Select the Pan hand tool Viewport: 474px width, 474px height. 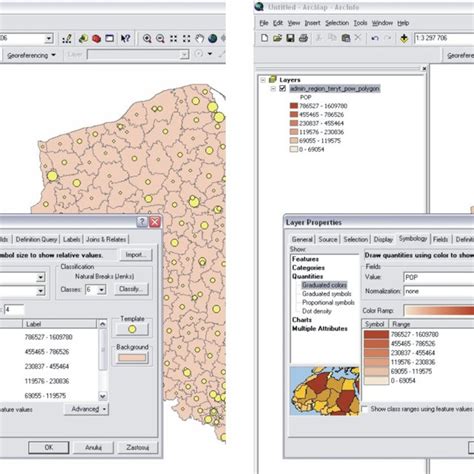pos(199,39)
